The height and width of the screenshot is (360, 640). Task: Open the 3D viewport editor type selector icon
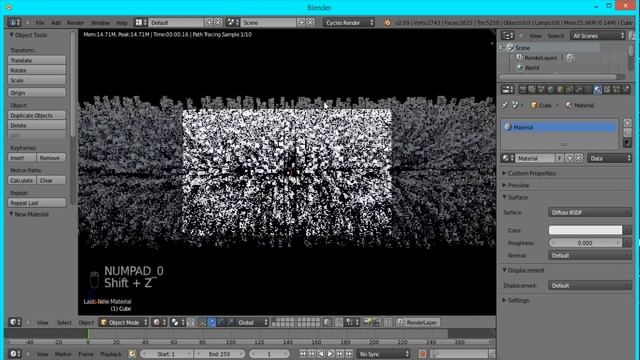point(15,322)
